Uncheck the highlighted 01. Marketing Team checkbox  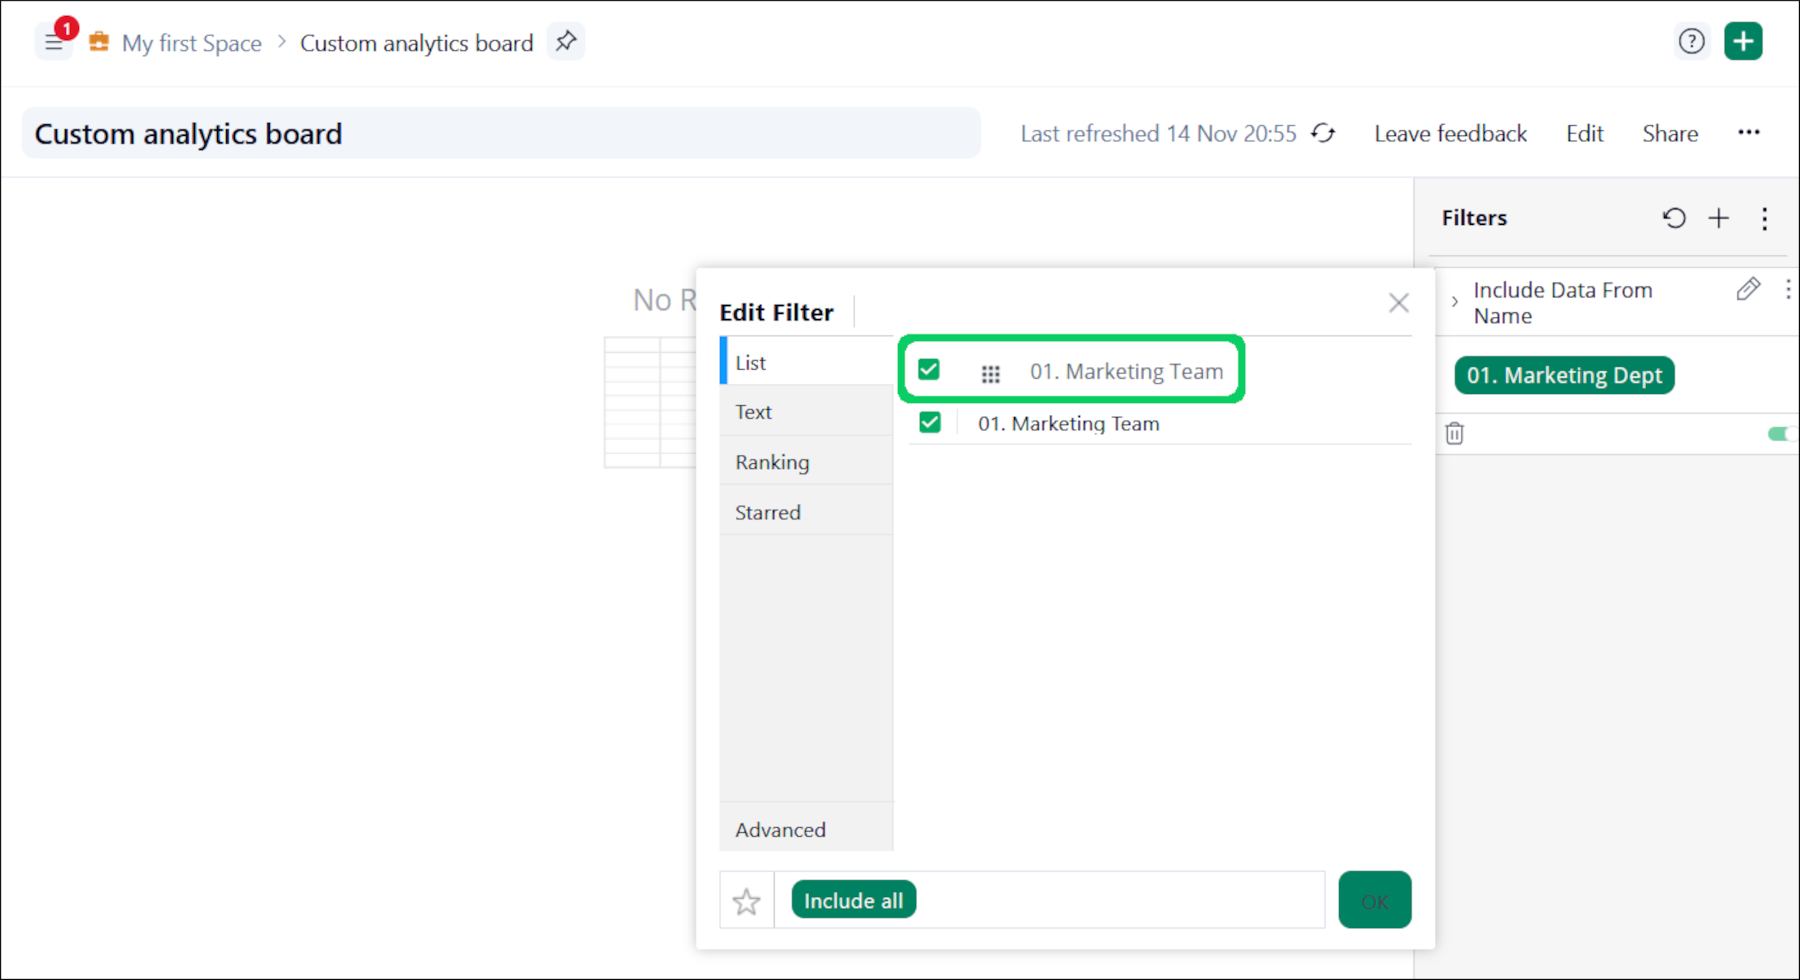929,370
